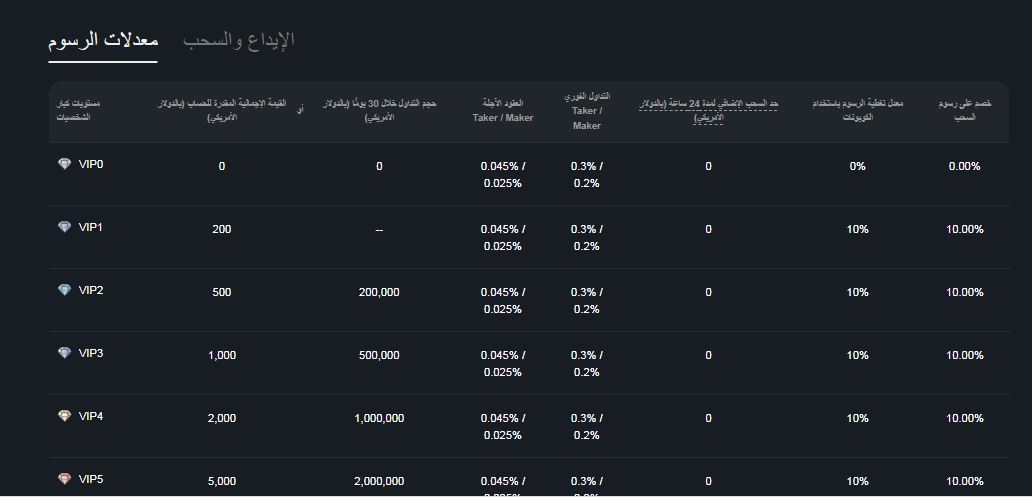Click the VIP1 200 account value cell

[222, 229]
